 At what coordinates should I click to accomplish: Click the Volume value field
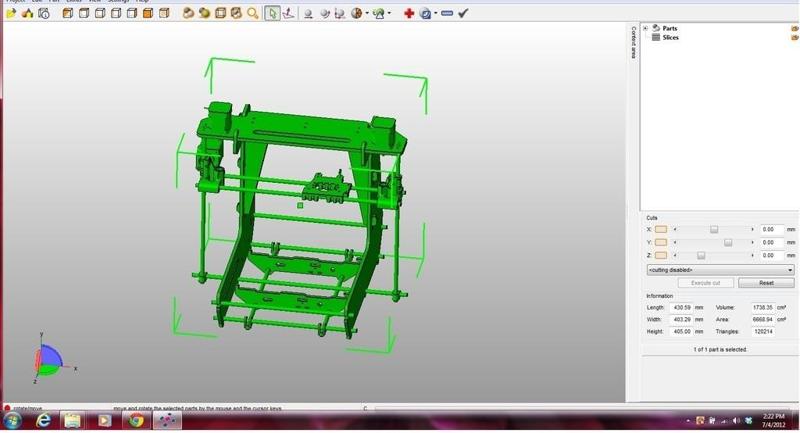(762, 308)
